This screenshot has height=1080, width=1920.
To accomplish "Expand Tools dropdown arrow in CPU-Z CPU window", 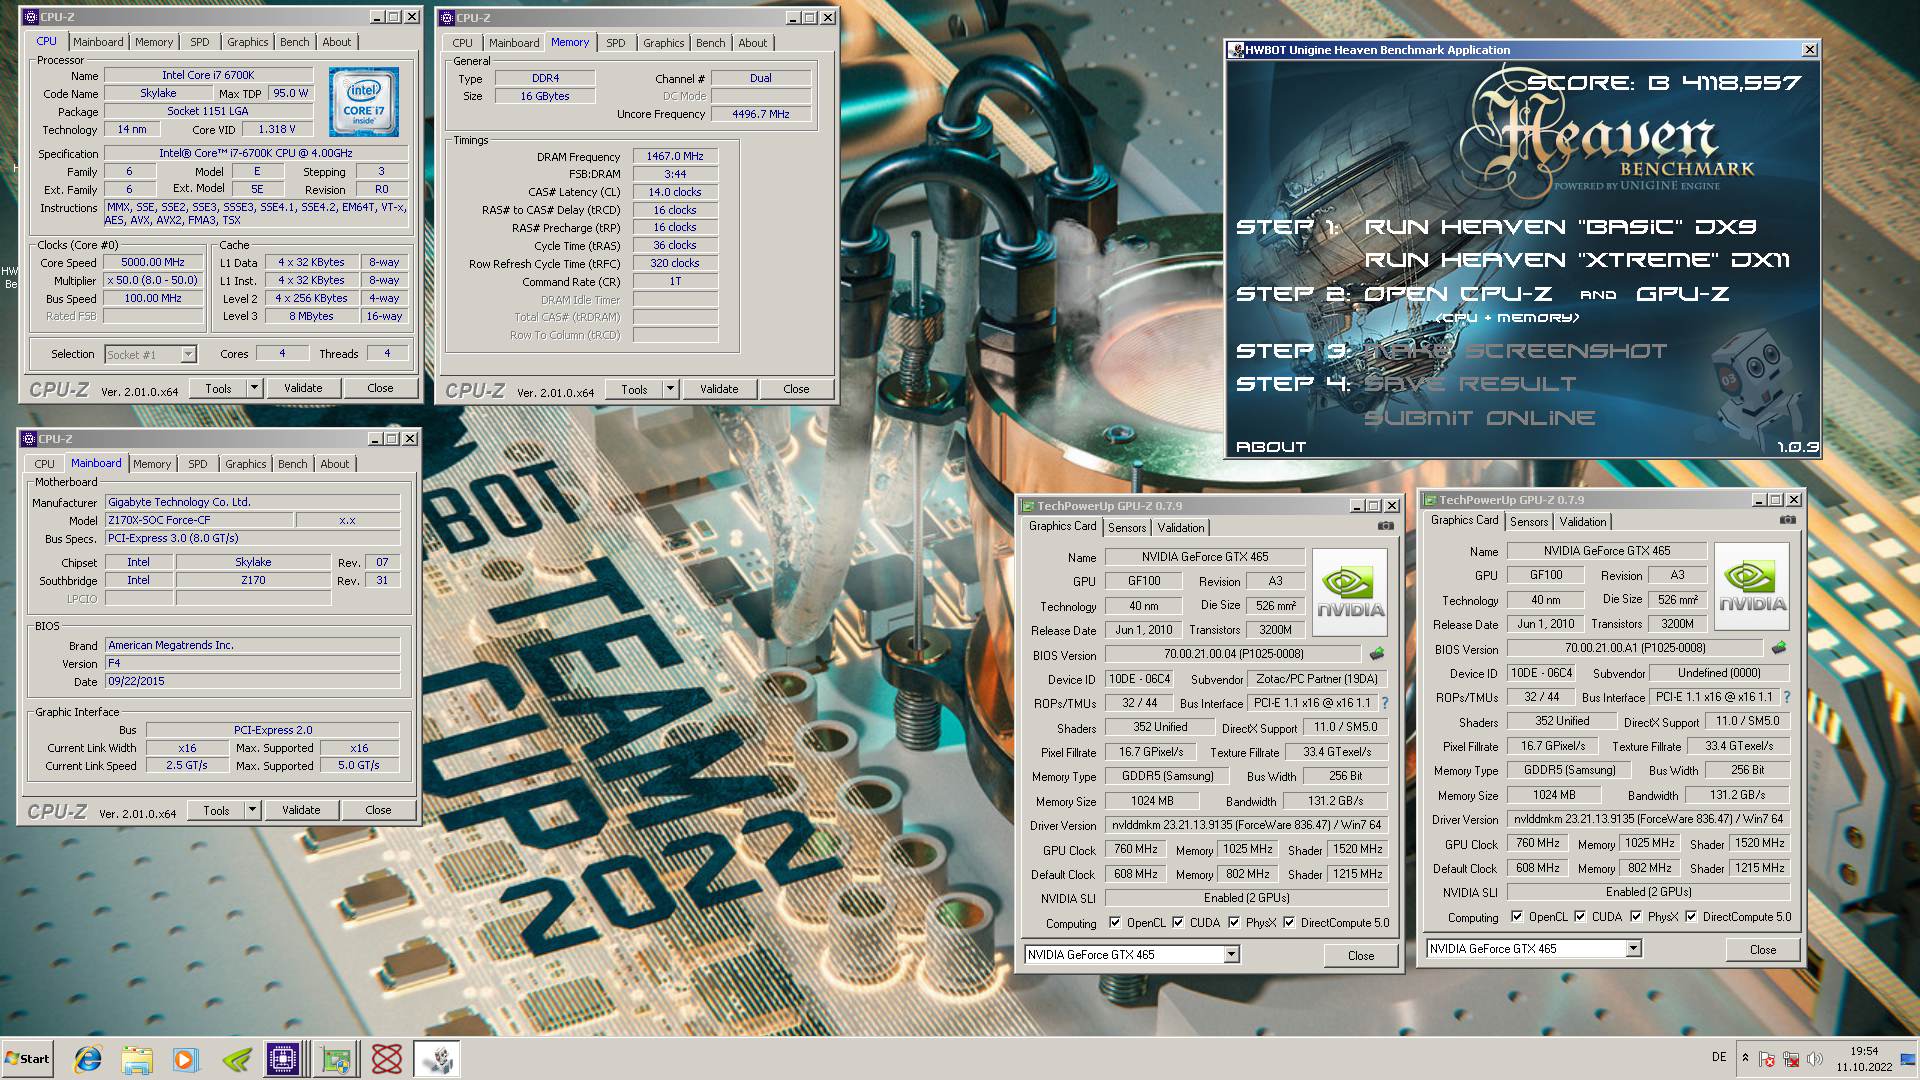I will pos(254,388).
